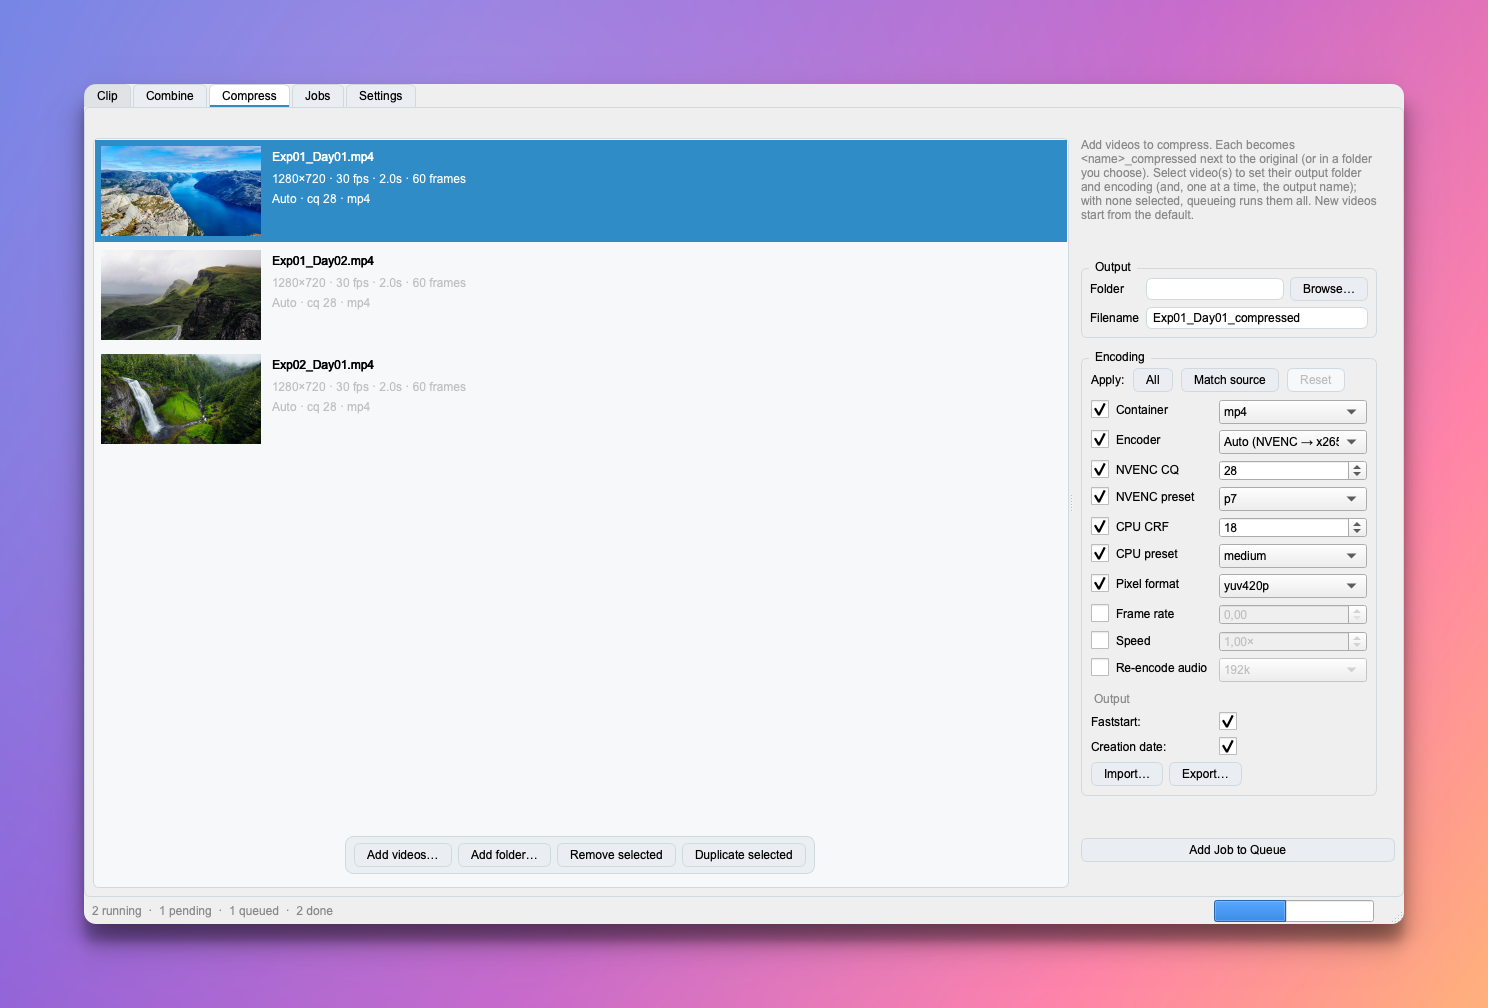Click the Reset encoding button
This screenshot has height=1008, width=1488.
coord(1315,380)
